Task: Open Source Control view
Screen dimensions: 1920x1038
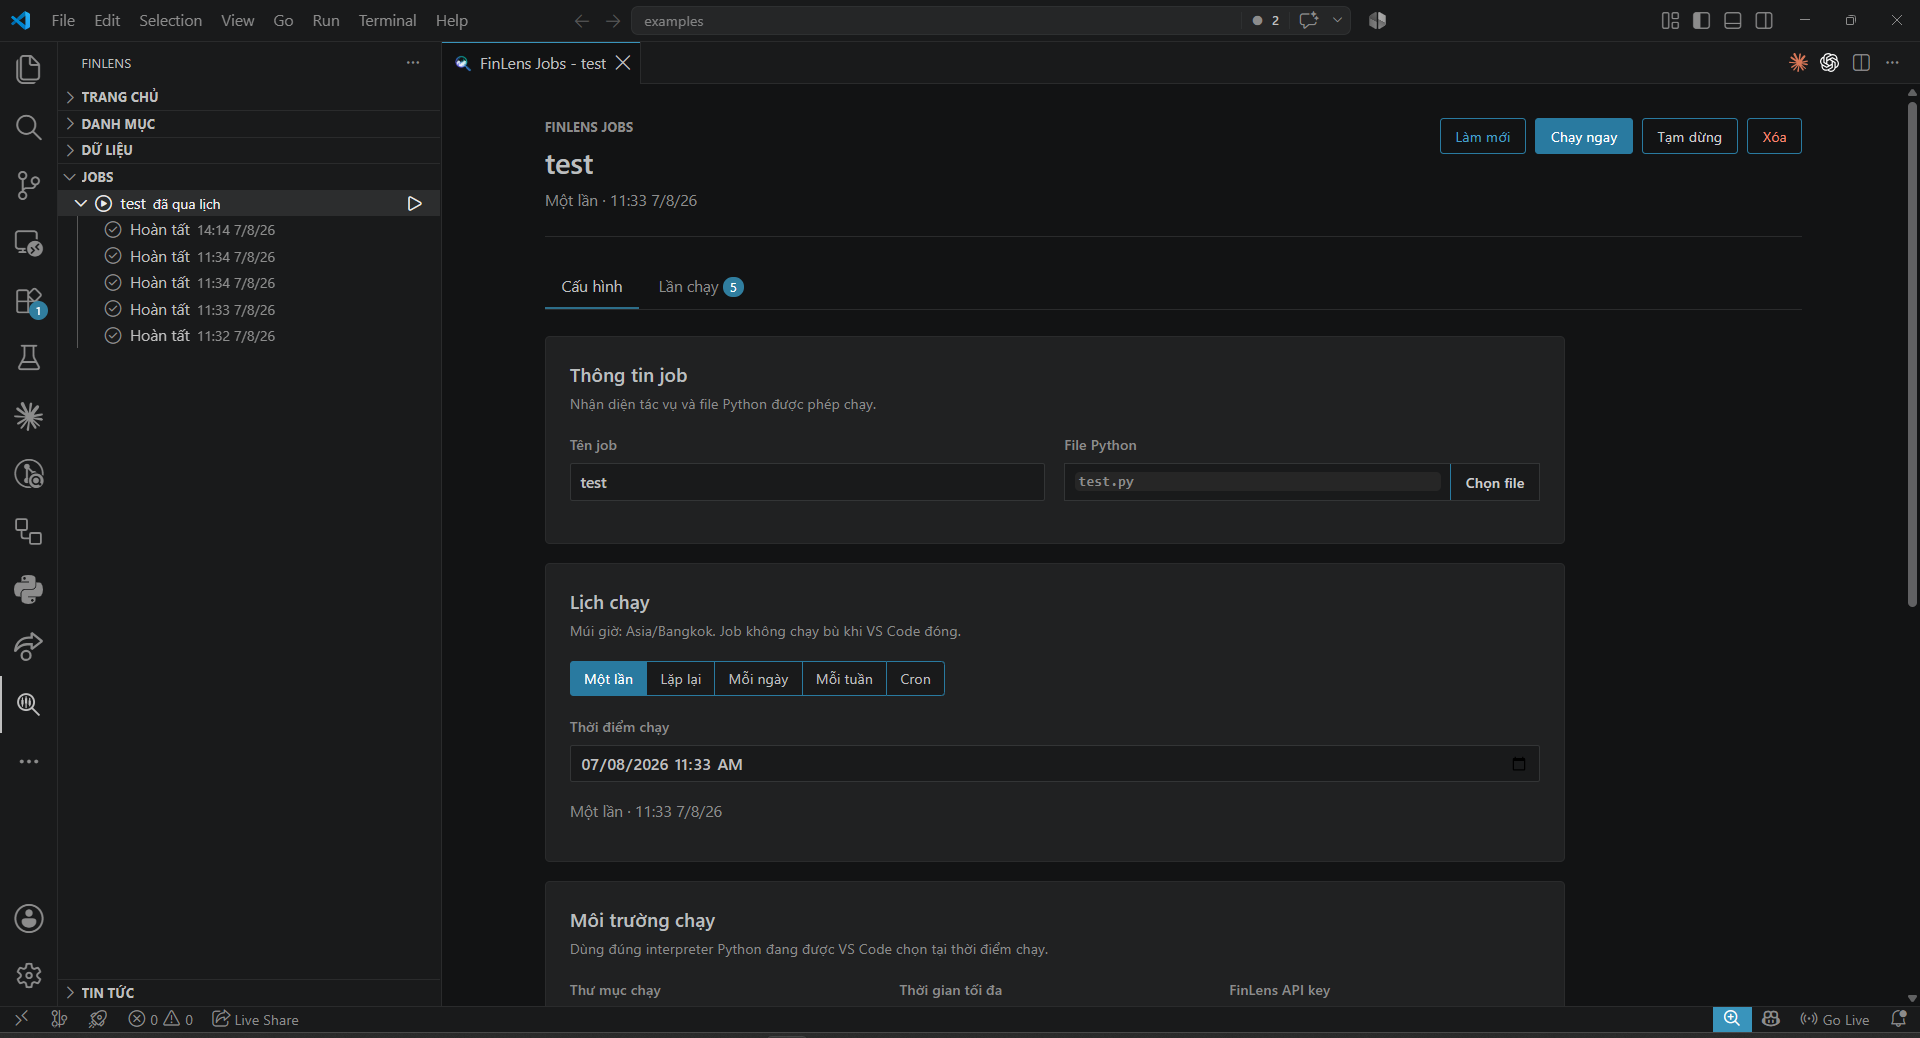Action: click(29, 185)
